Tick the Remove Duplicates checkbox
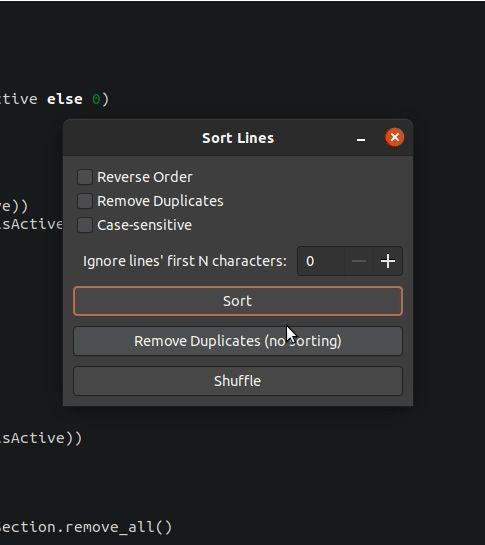Image resolution: width=485 pixels, height=545 pixels. point(85,201)
